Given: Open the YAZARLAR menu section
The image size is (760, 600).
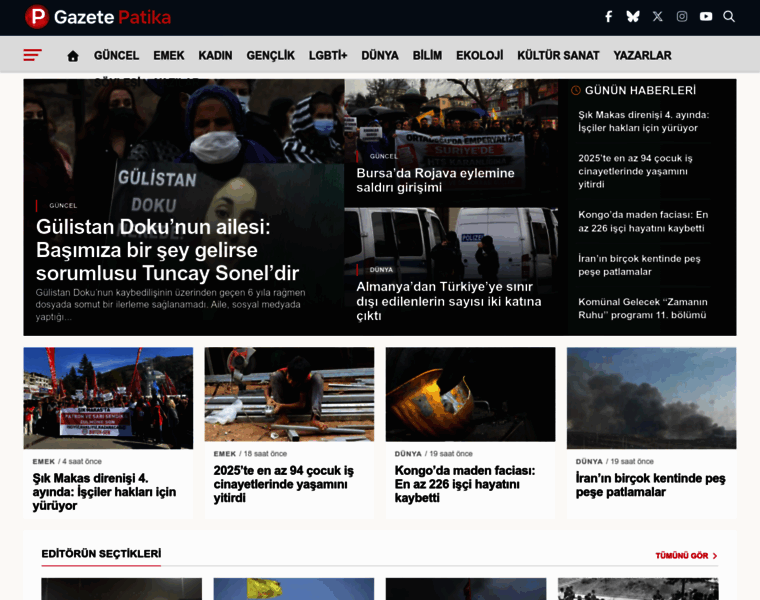Looking at the screenshot, I should (x=642, y=56).
